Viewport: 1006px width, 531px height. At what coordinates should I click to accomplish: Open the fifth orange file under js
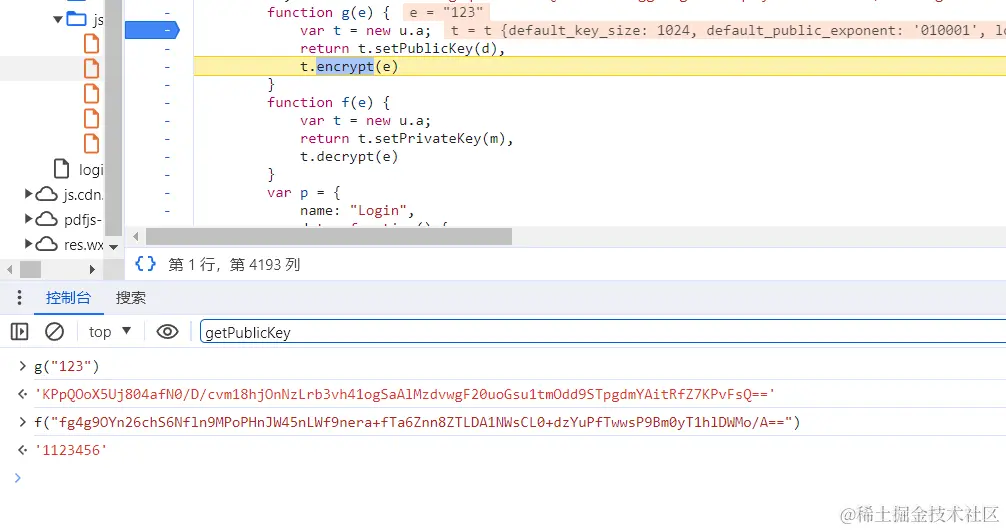click(92, 144)
